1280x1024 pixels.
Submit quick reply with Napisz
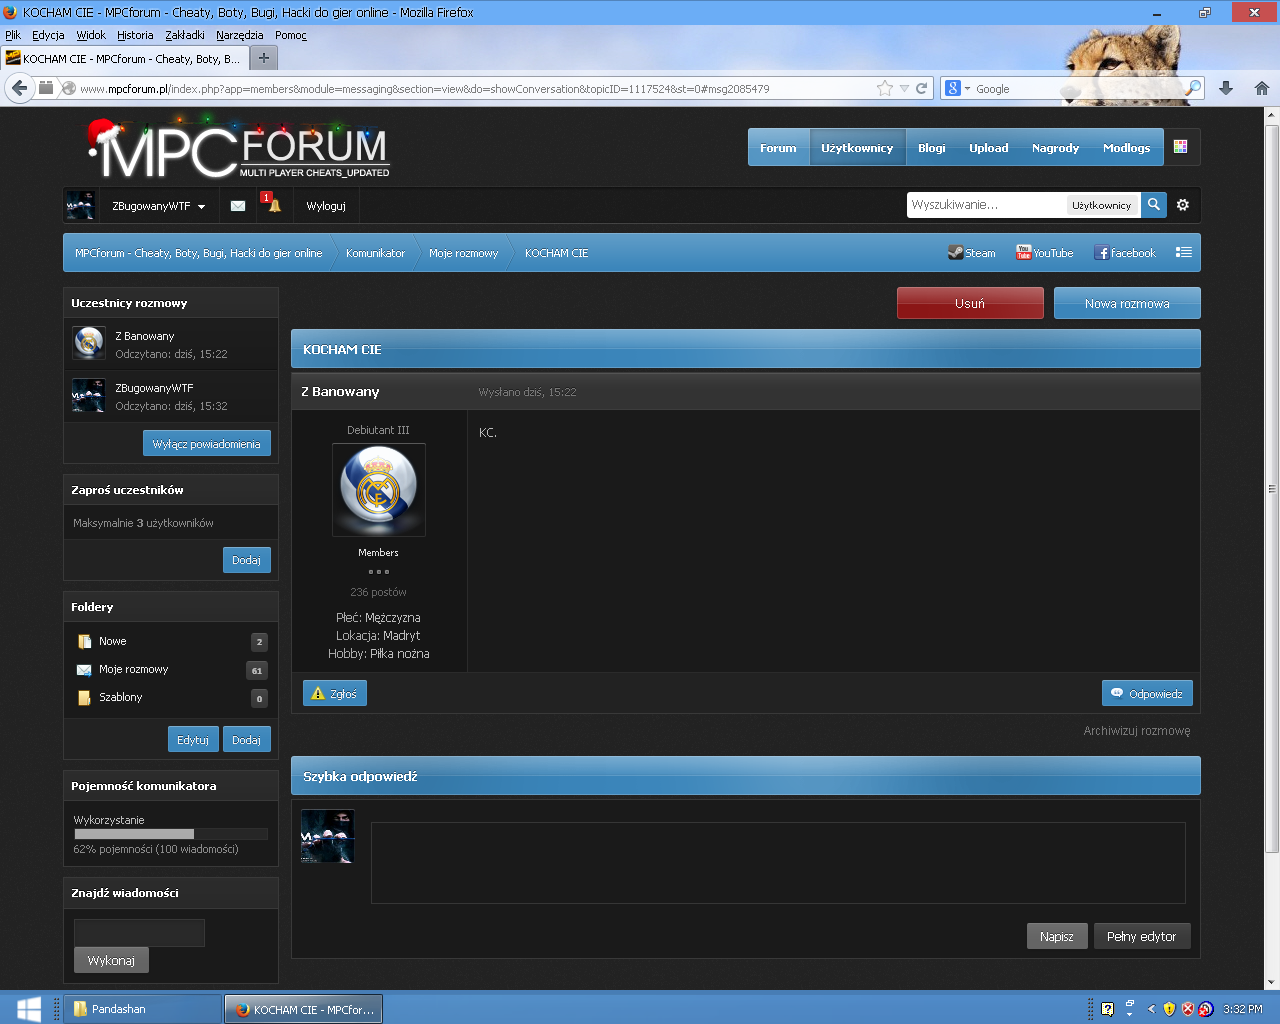pyautogui.click(x=1057, y=936)
